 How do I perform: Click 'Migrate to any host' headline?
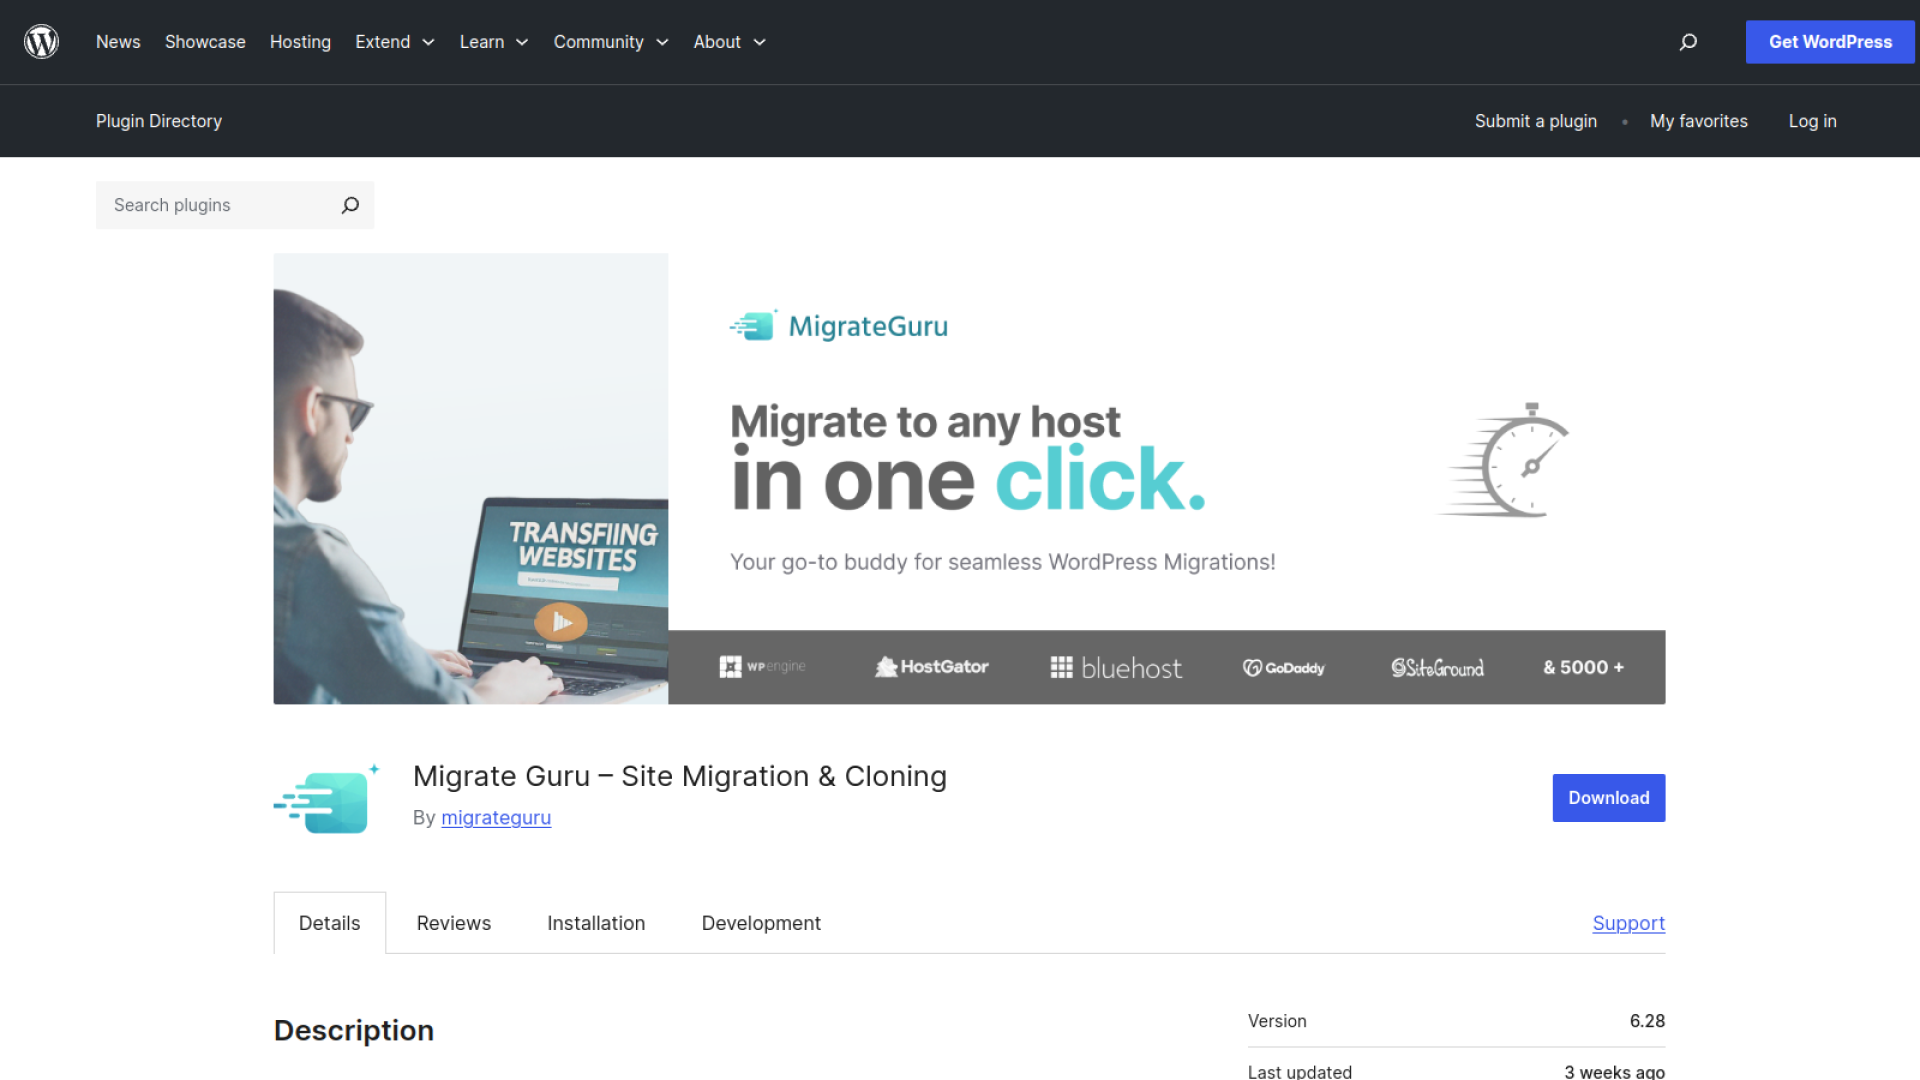[x=925, y=421]
